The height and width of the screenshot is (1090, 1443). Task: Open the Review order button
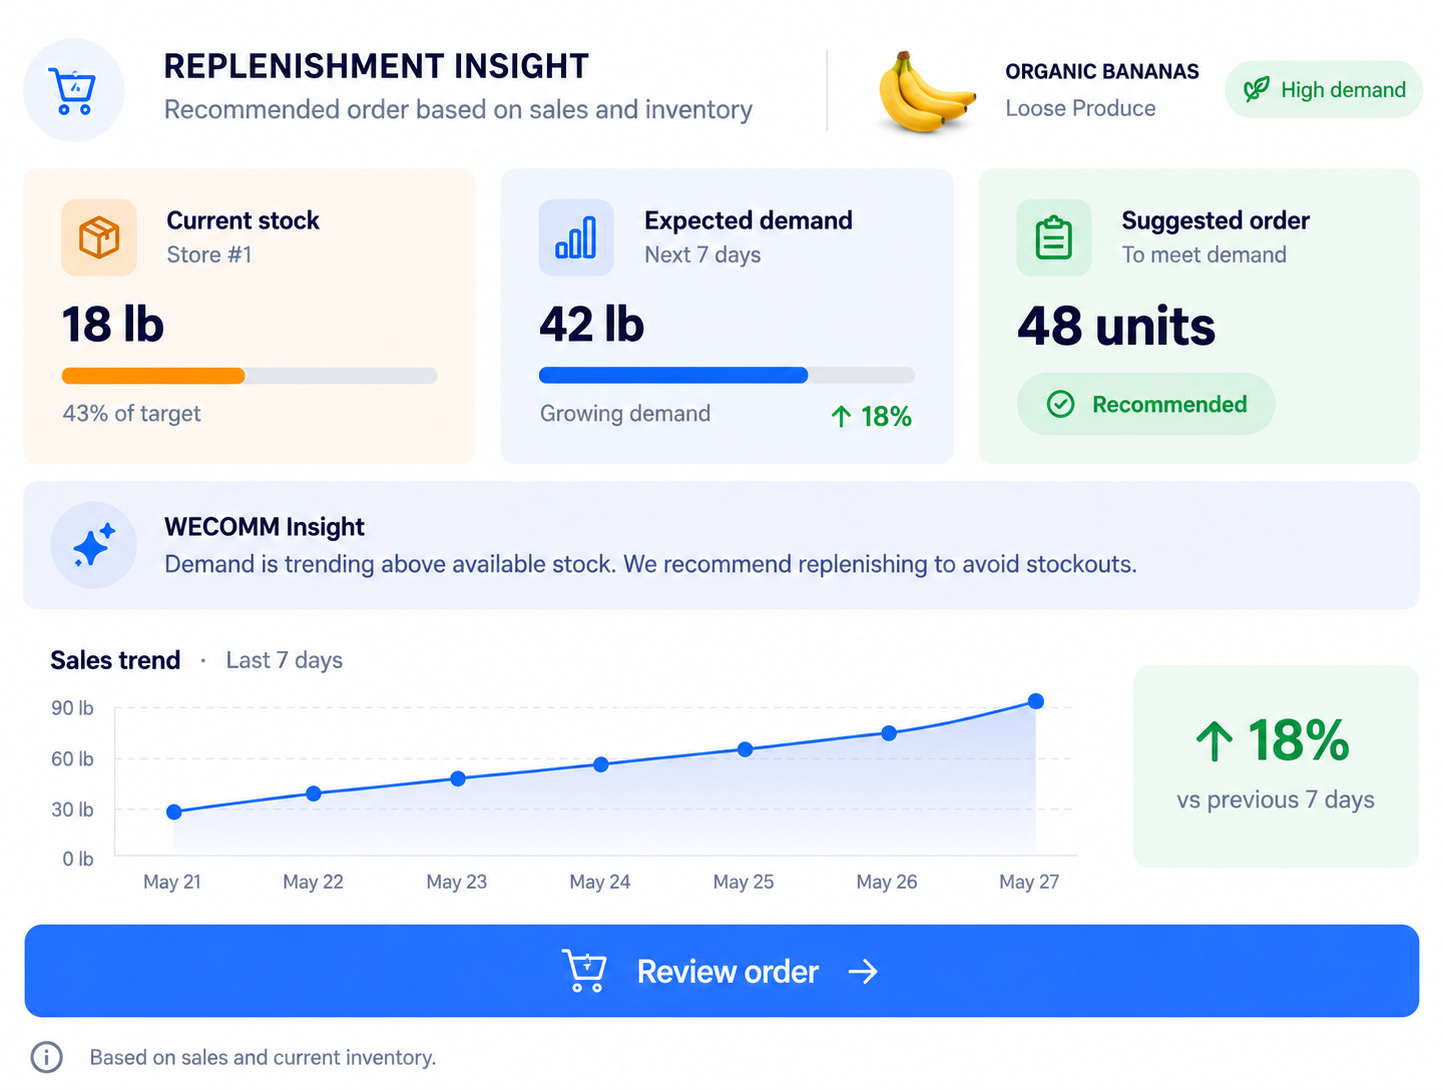pos(722,971)
